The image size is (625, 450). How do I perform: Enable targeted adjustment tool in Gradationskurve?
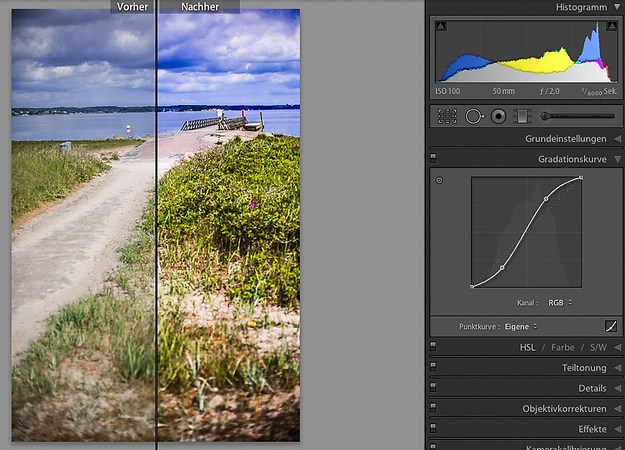439,180
